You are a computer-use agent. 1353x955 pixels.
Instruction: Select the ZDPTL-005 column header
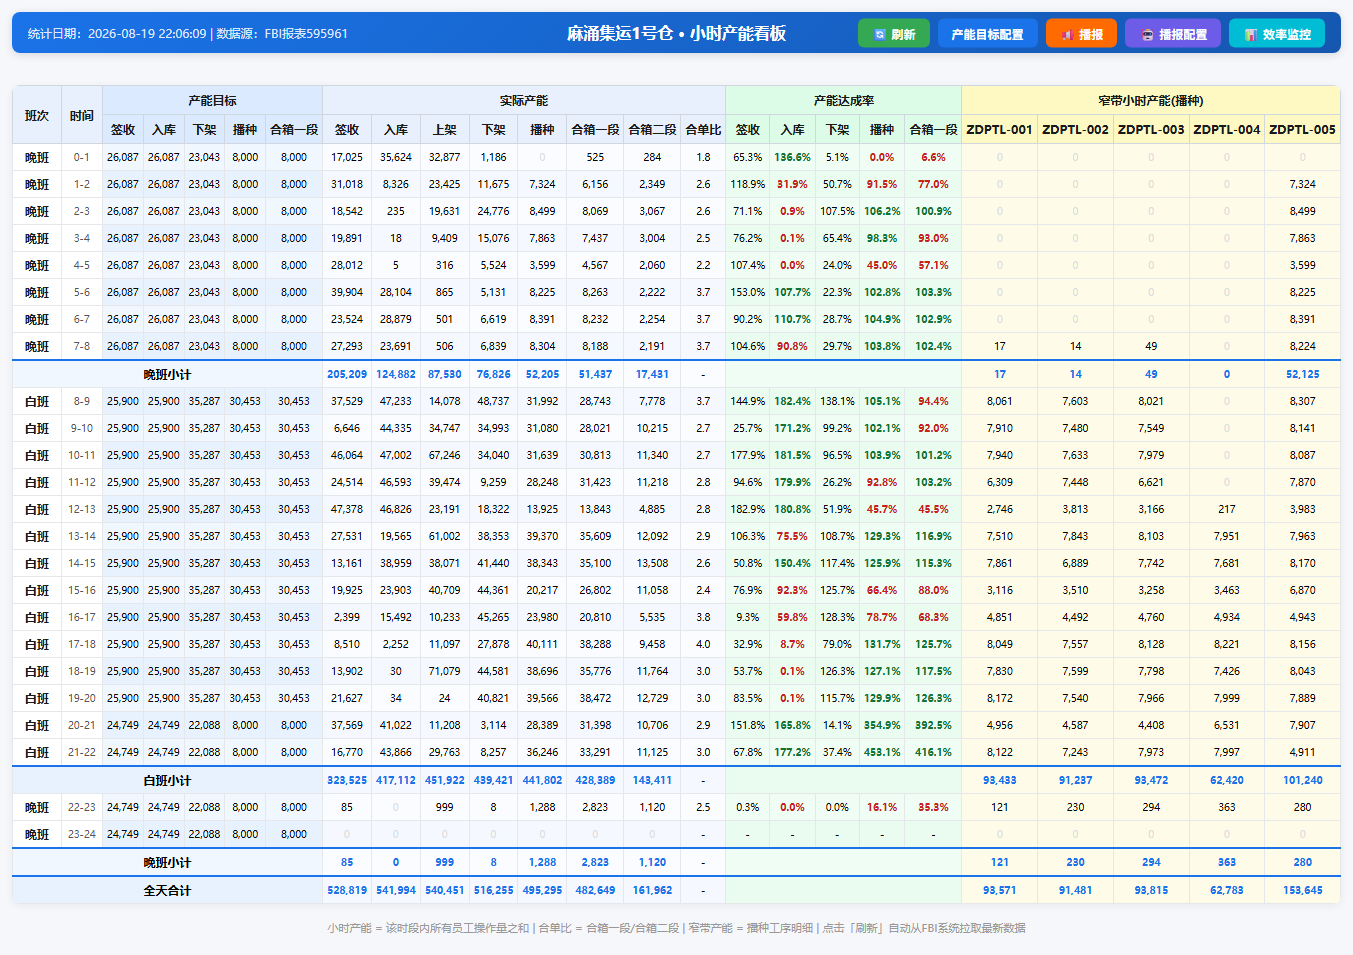pyautogui.click(x=1302, y=129)
